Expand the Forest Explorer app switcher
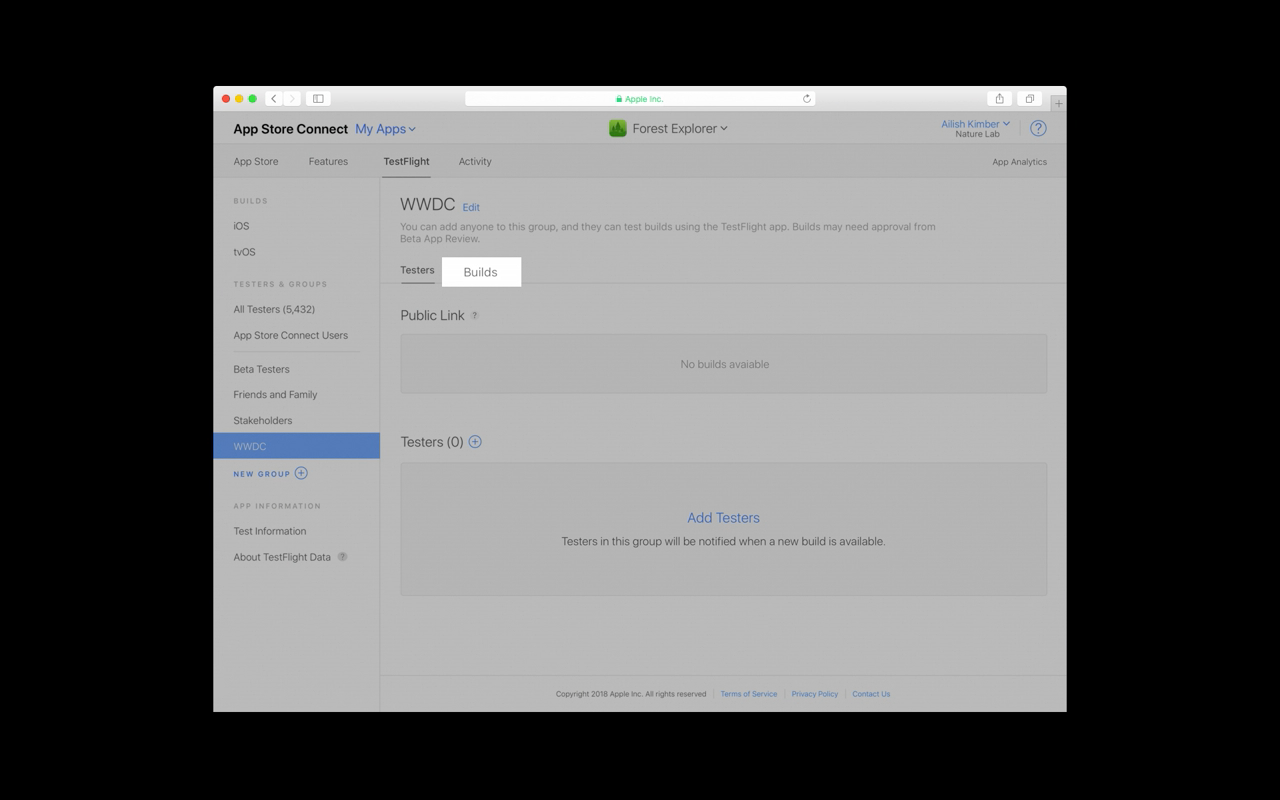Image resolution: width=1280 pixels, height=800 pixels. click(x=680, y=128)
